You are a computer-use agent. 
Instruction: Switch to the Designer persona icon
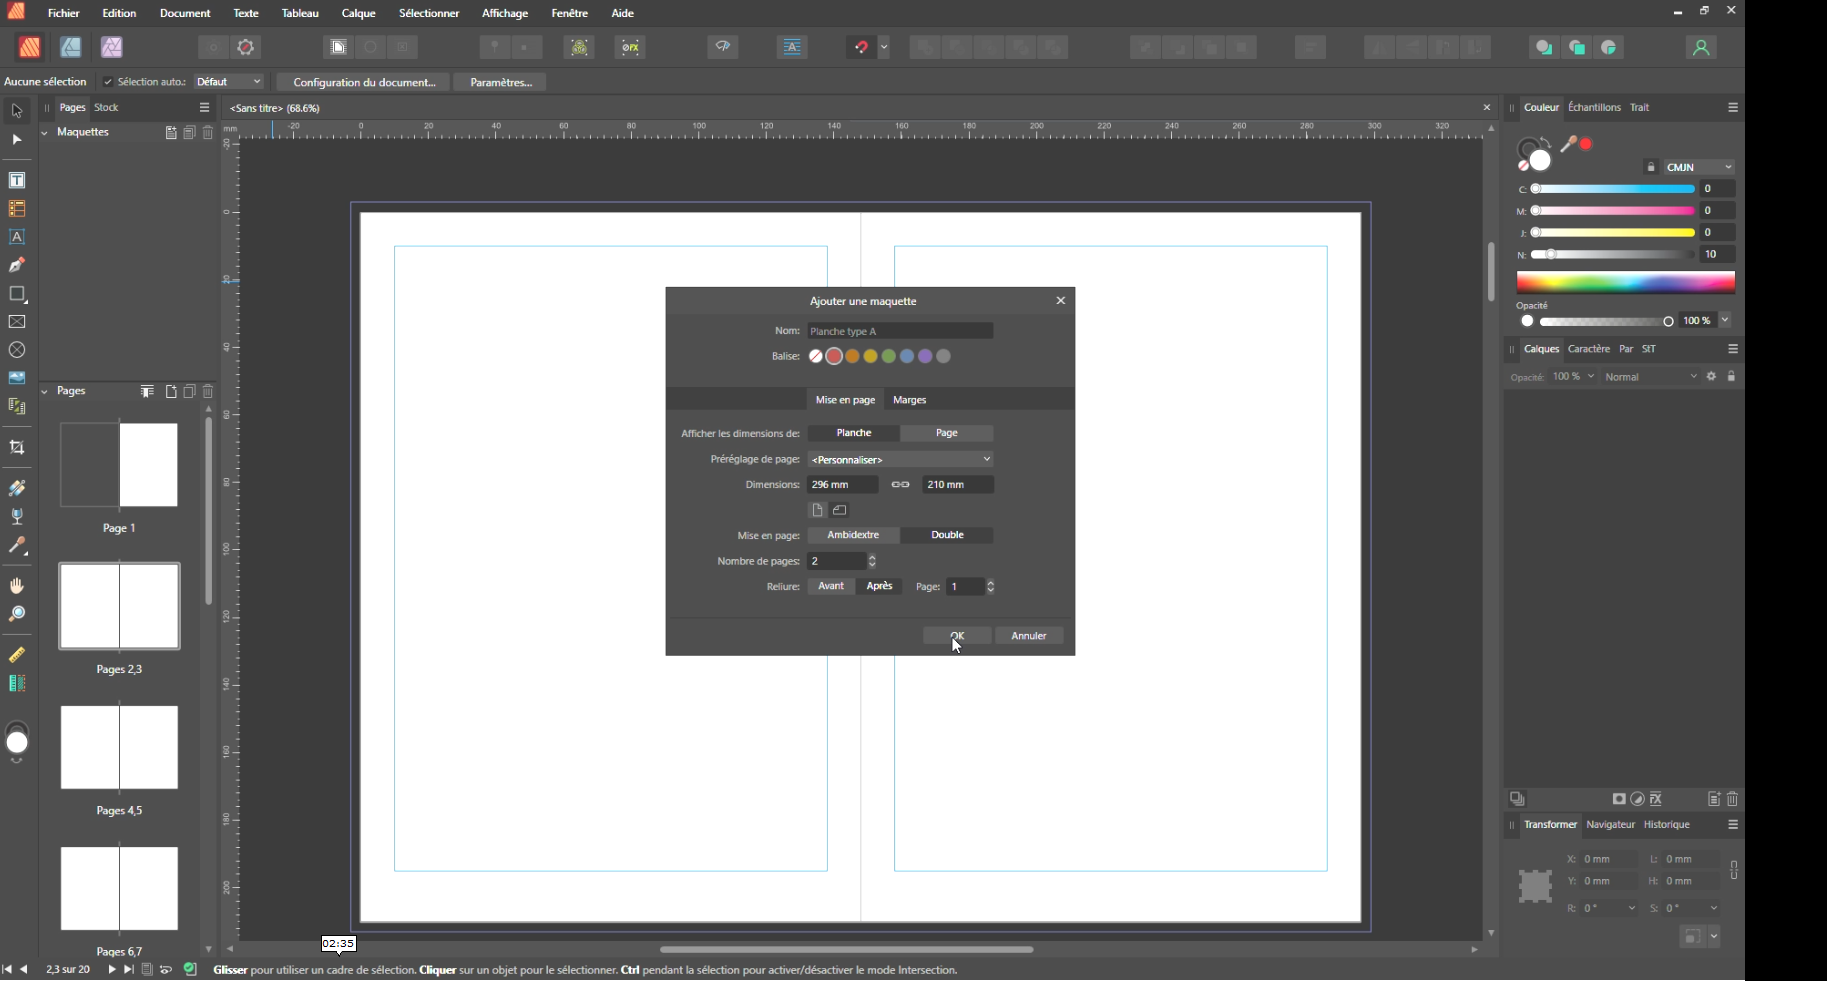pos(71,47)
